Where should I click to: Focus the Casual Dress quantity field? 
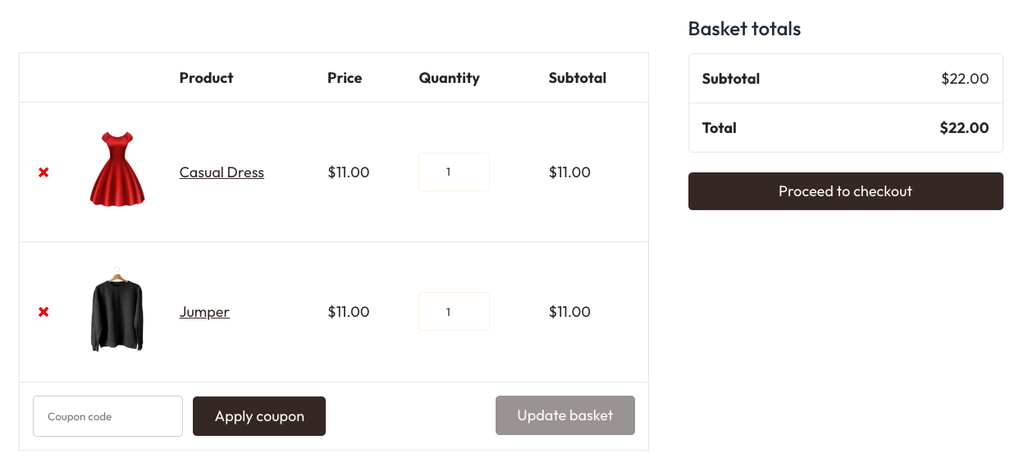coord(453,172)
